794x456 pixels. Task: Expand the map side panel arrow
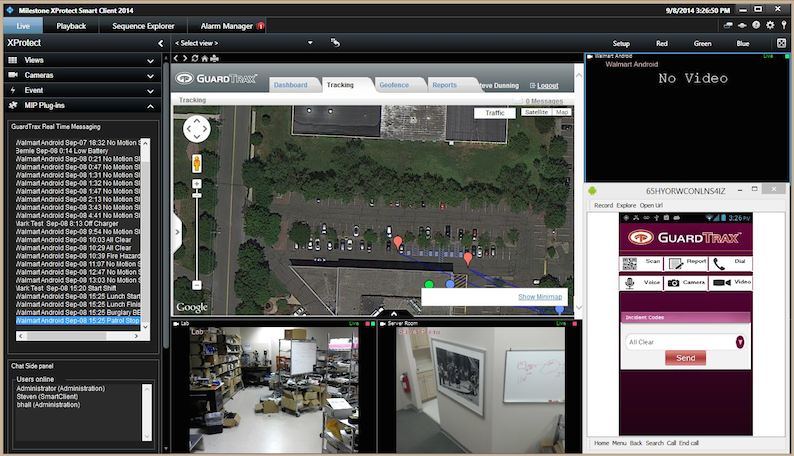tap(177, 232)
